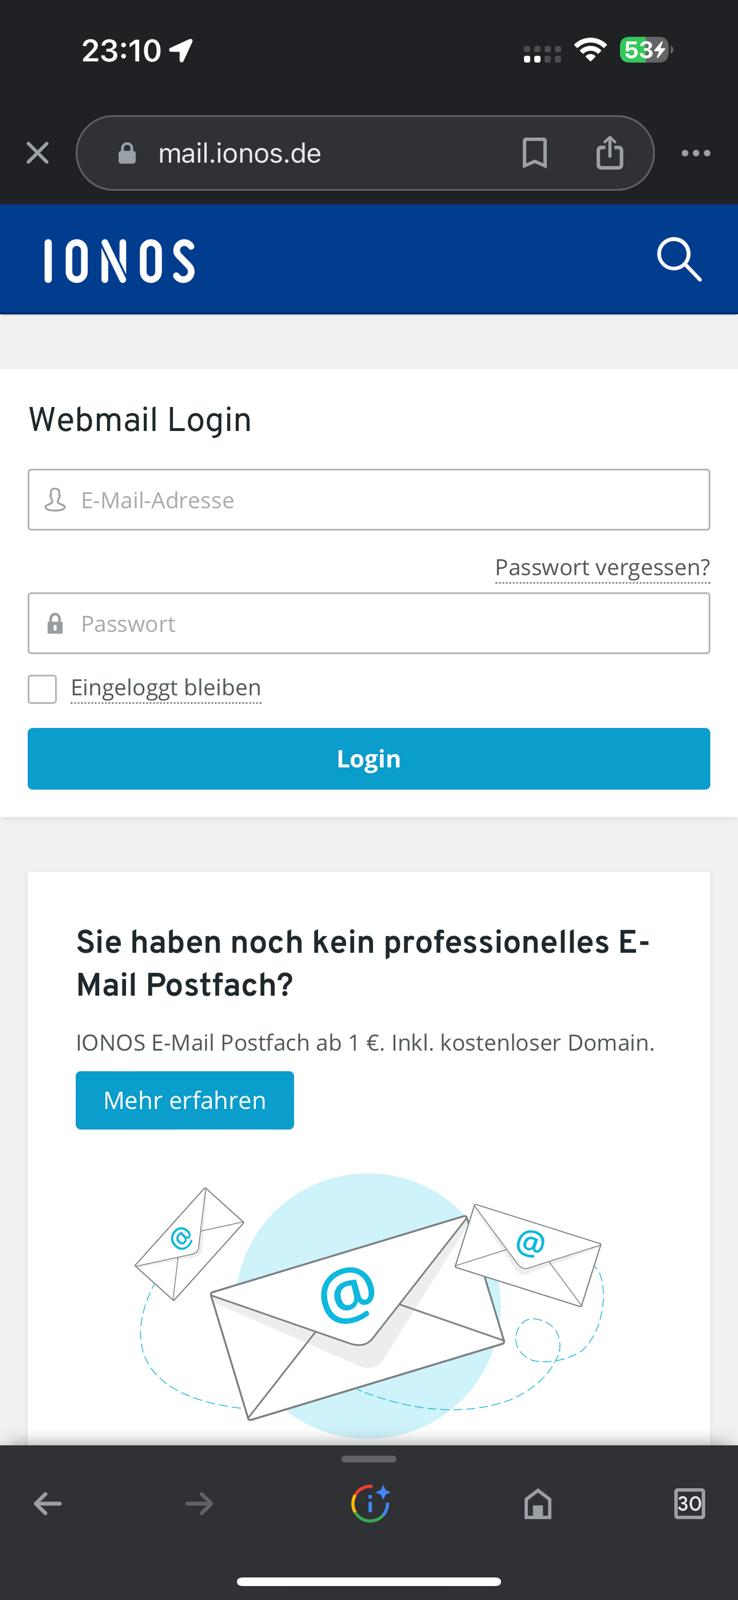Screen dimensions: 738x1600
Task: Tap the Eingeloggt bleiben label text
Action: [x=166, y=688]
